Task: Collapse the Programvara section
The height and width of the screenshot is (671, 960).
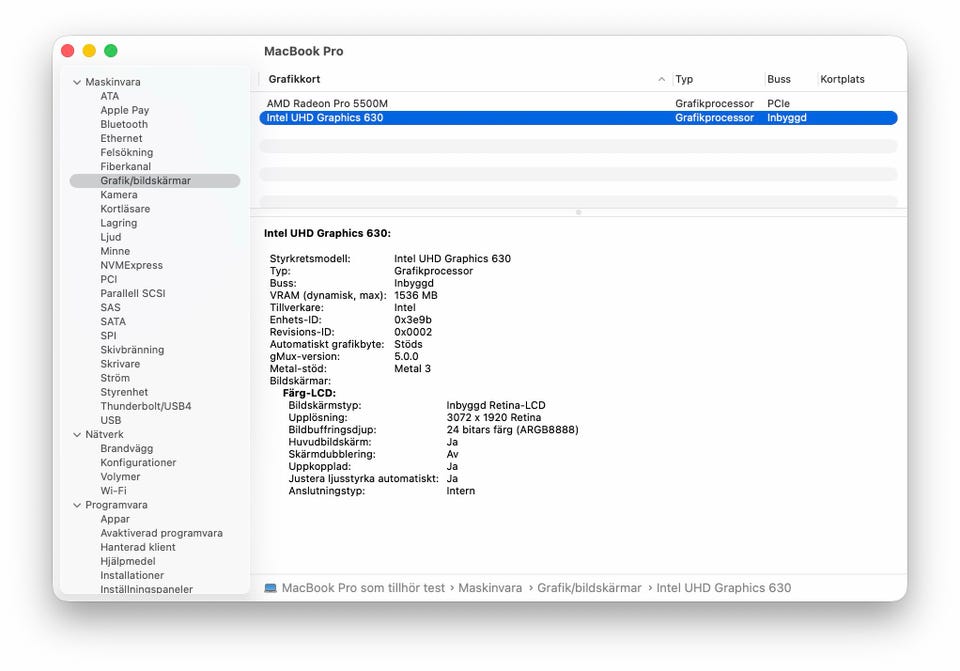Action: [x=77, y=505]
